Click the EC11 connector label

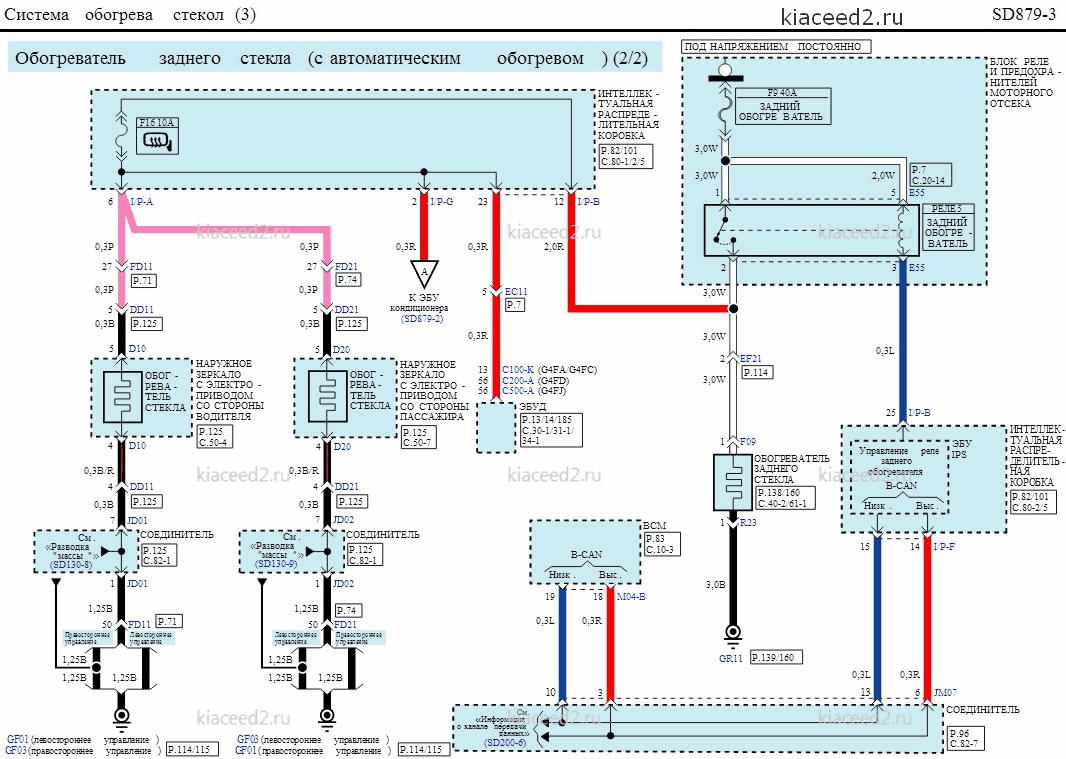click(515, 292)
